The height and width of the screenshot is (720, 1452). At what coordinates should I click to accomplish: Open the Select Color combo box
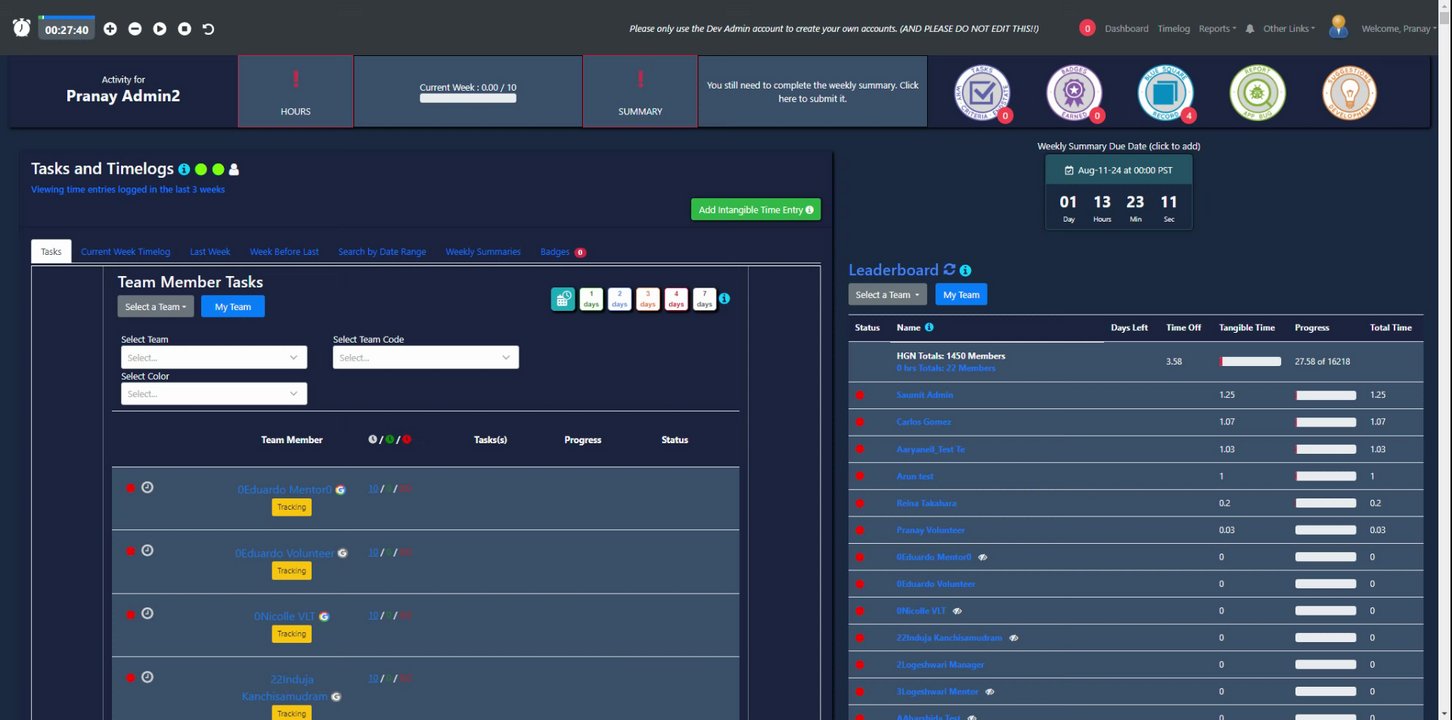[x=214, y=394]
